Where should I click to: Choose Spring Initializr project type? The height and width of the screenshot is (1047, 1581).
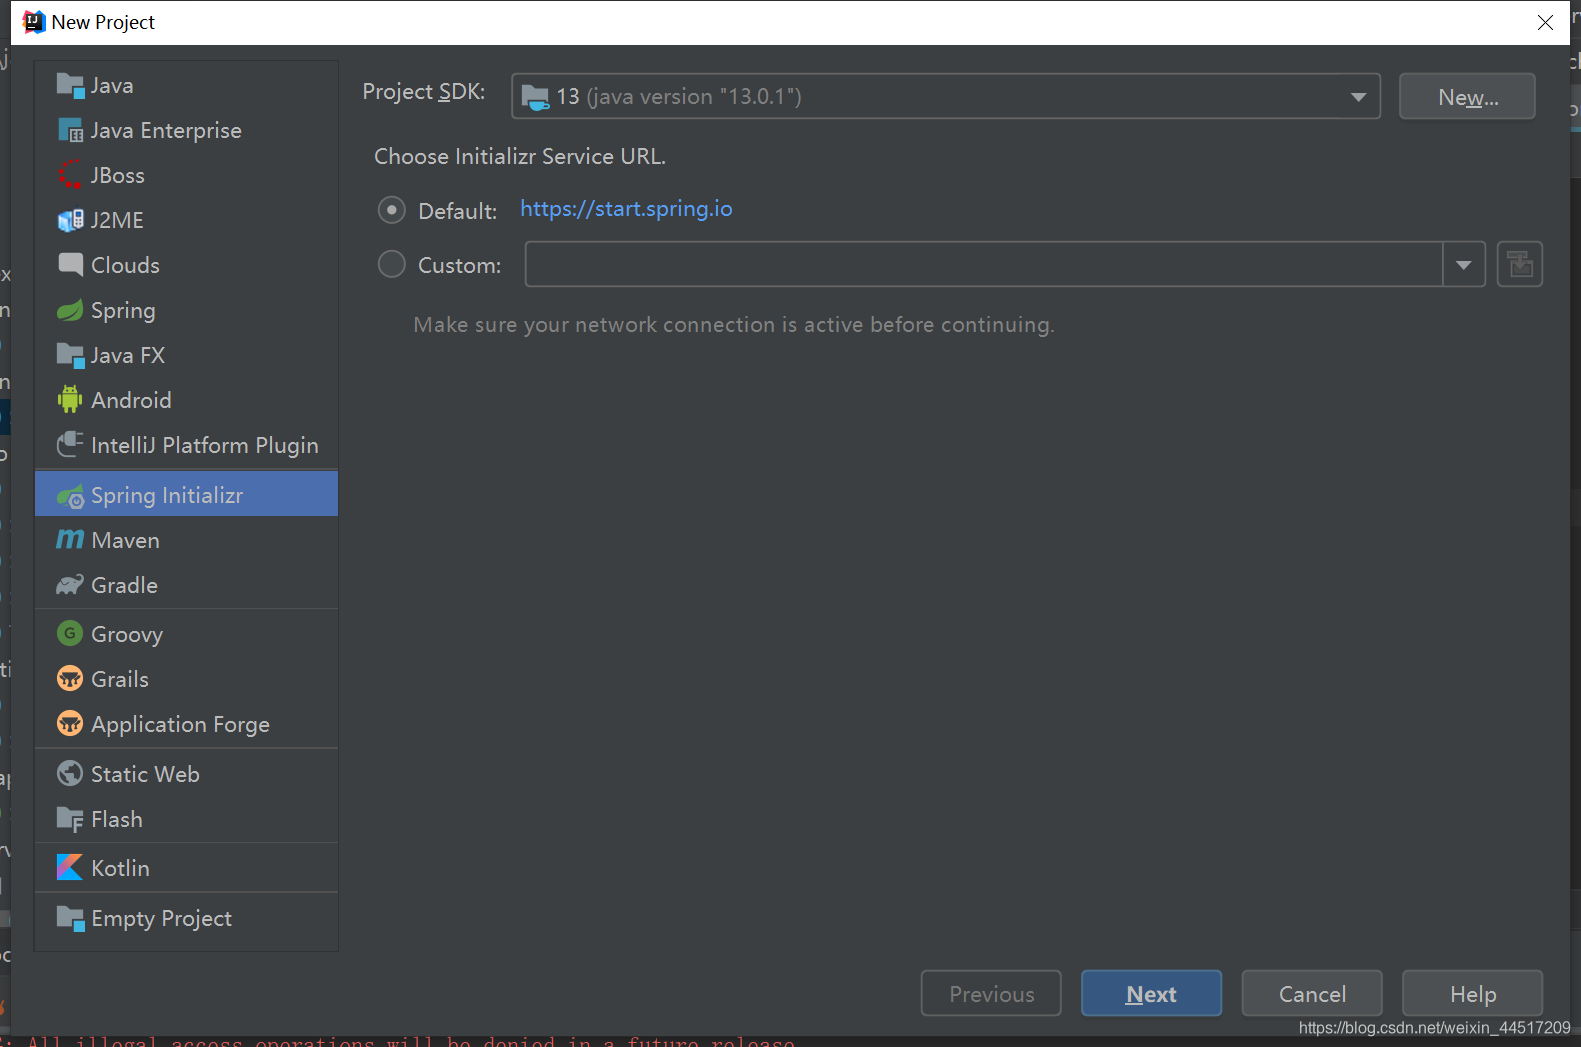pos(186,494)
